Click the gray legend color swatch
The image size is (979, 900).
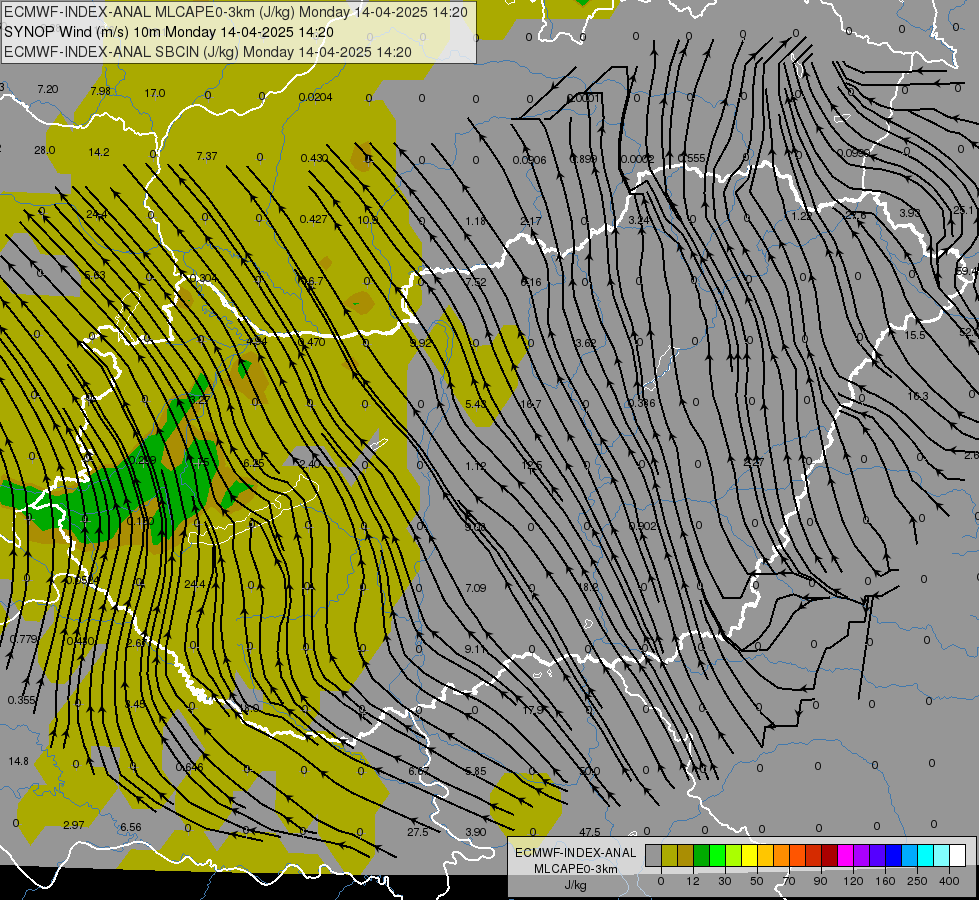654,856
